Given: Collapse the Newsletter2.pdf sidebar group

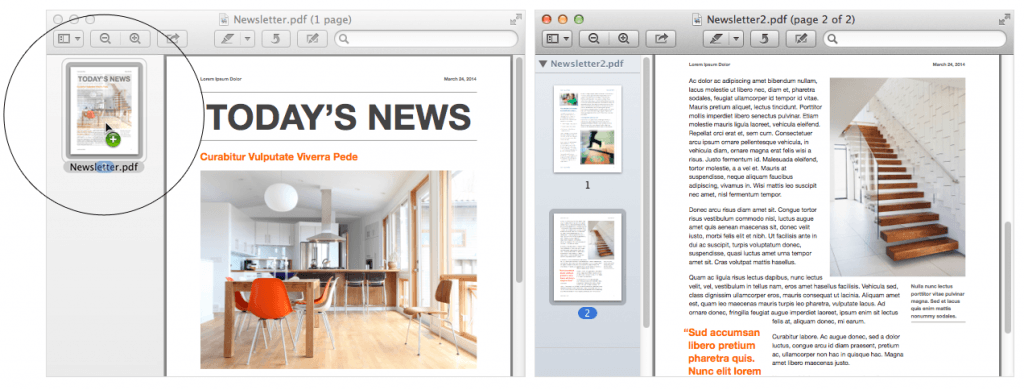Looking at the screenshot, I should 543,64.
